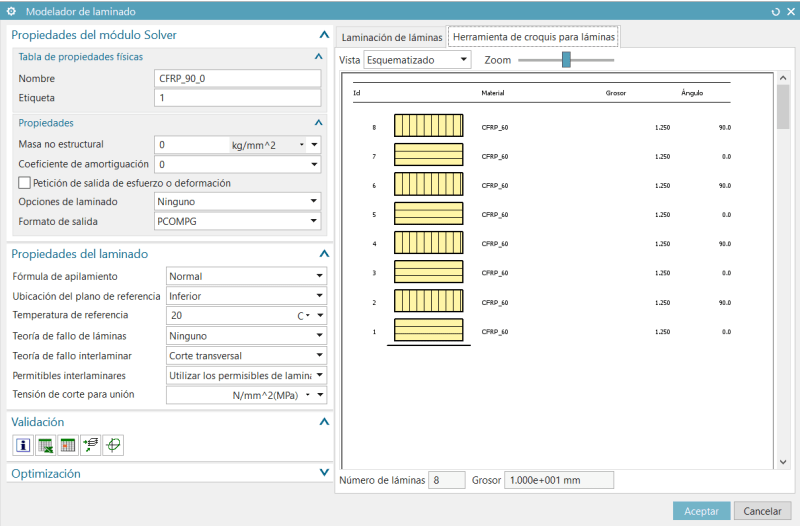Select the ply 7 layer graphic
Screen dimensions: 800x526
click(x=429, y=155)
